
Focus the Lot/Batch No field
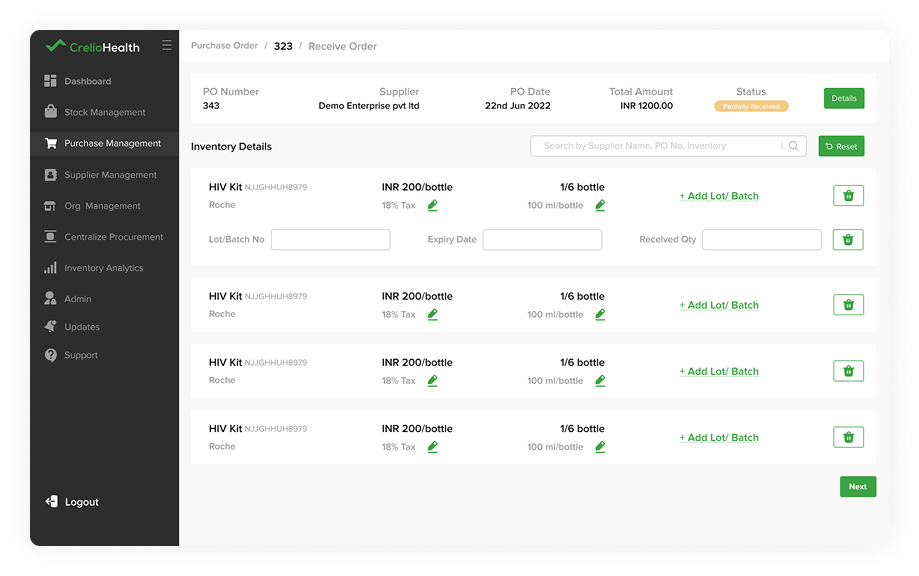point(331,240)
